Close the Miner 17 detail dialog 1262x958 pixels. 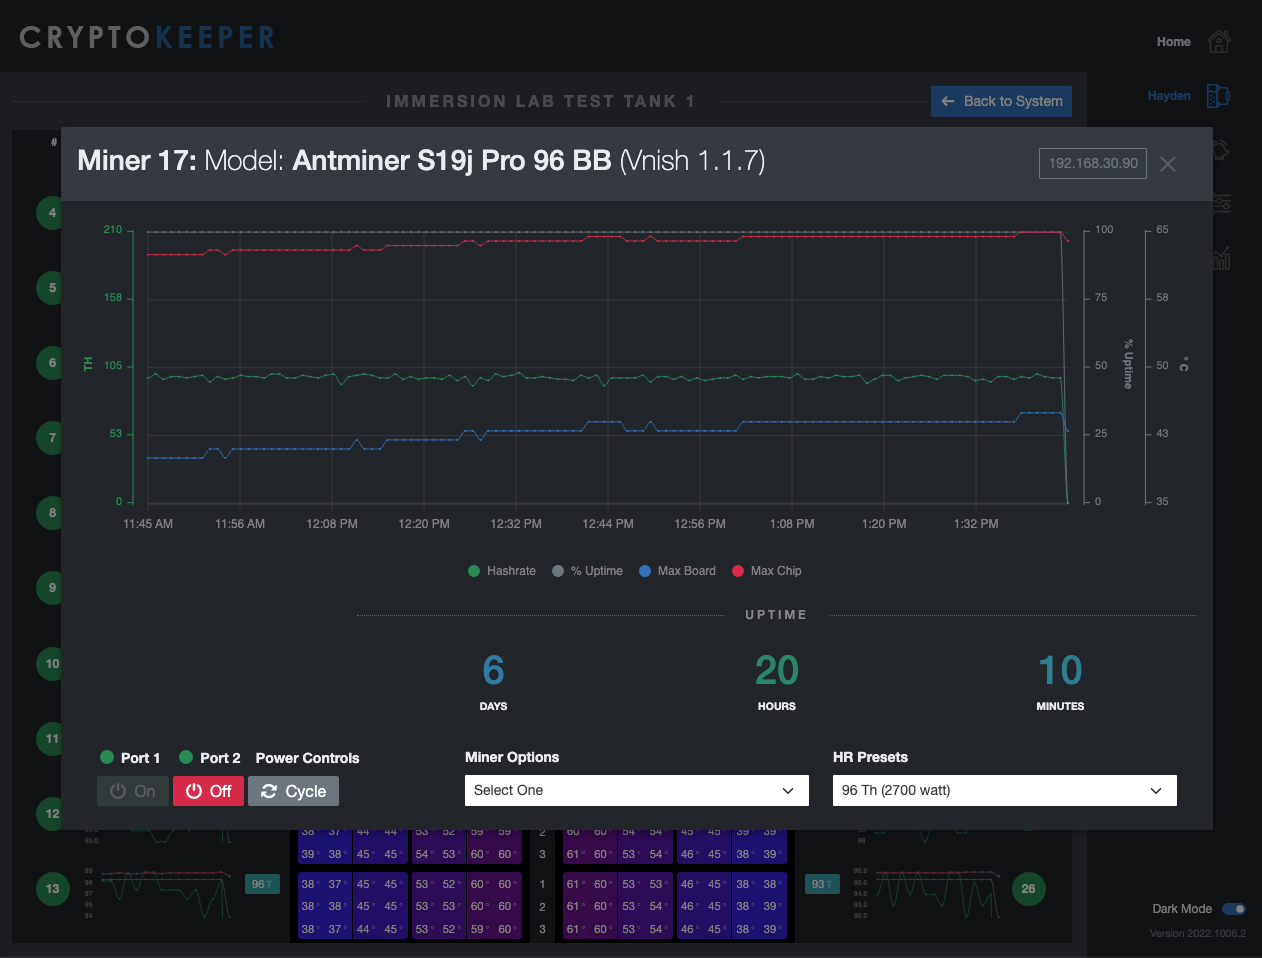[1167, 165]
